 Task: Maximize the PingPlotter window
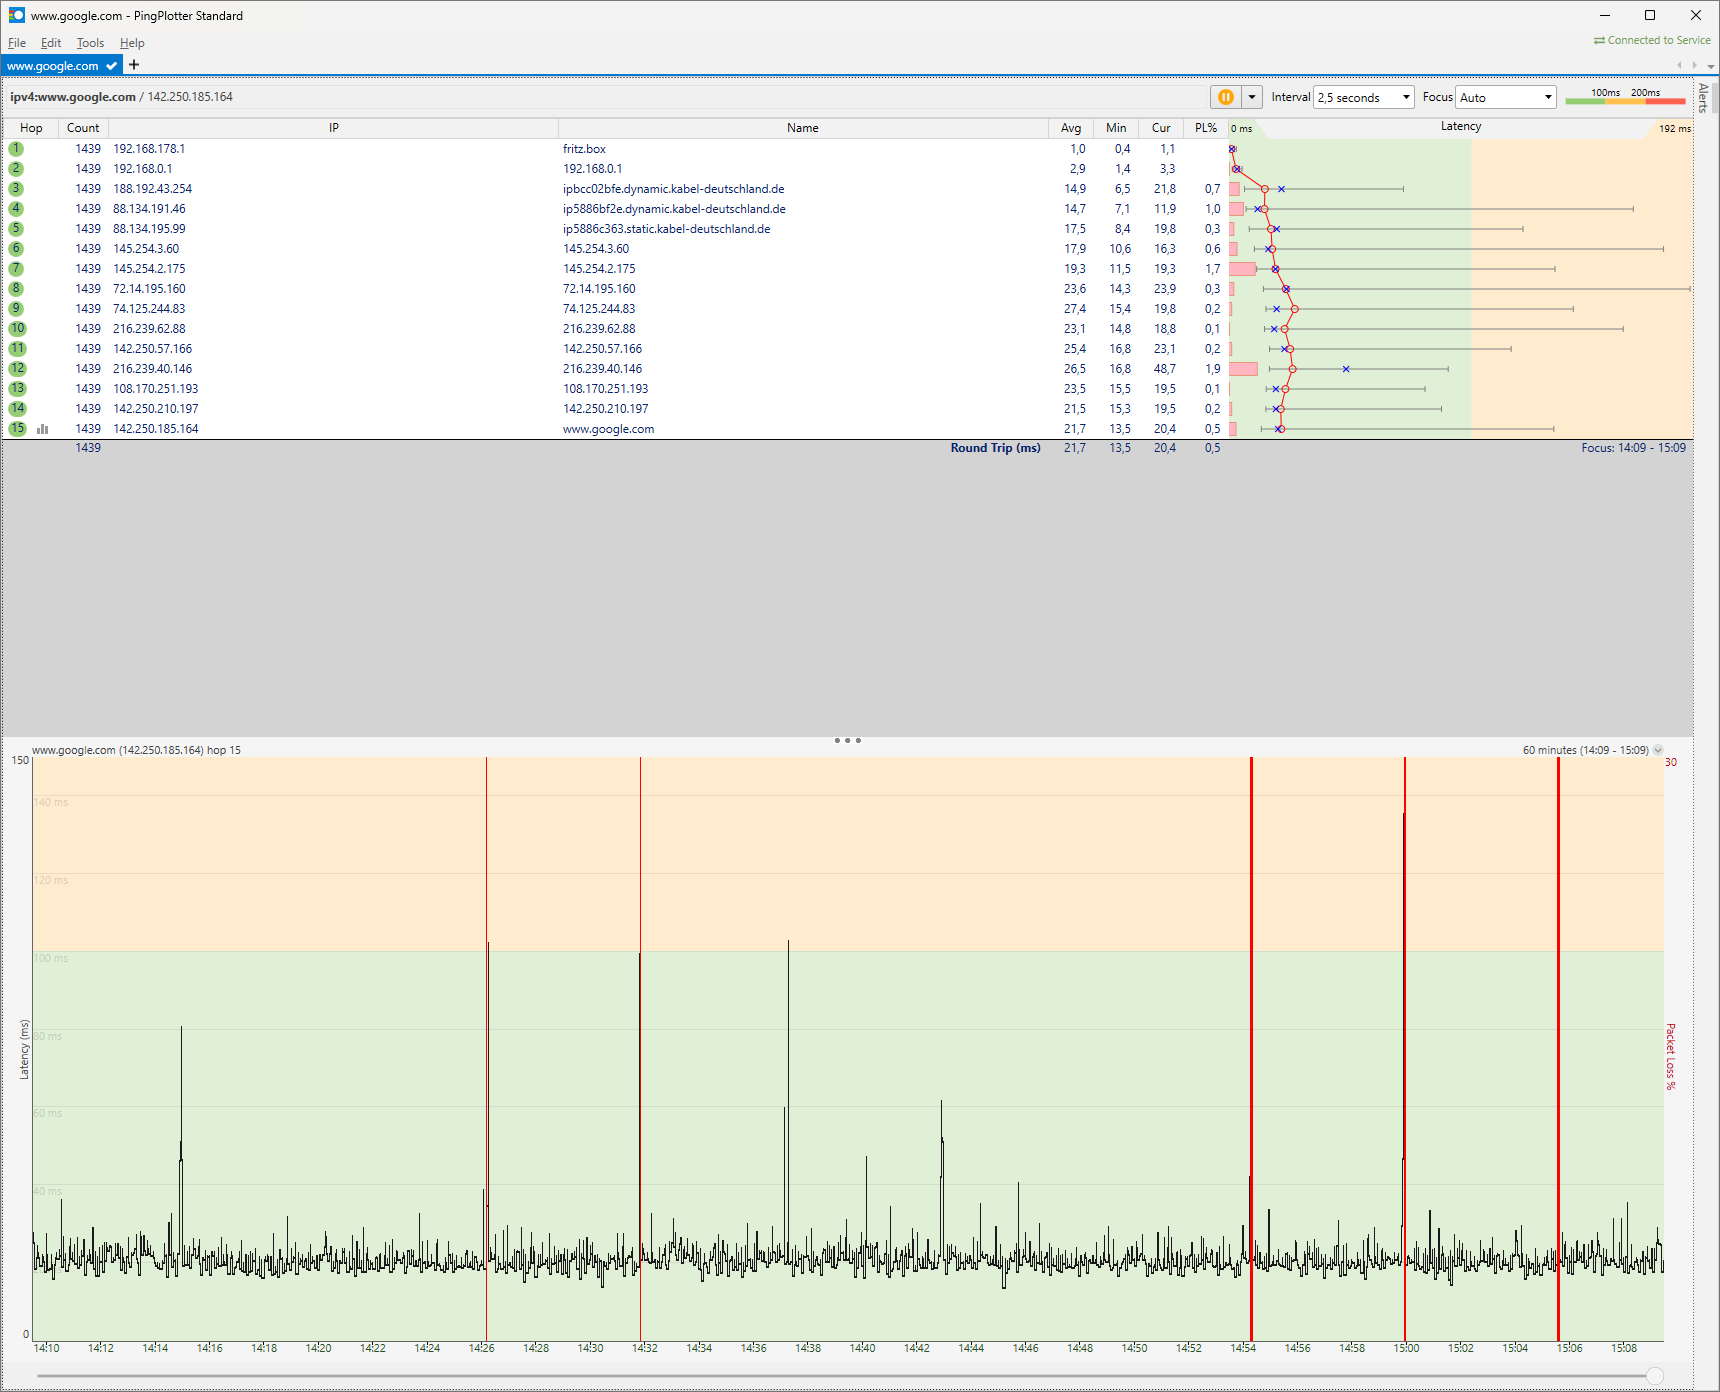(1650, 15)
